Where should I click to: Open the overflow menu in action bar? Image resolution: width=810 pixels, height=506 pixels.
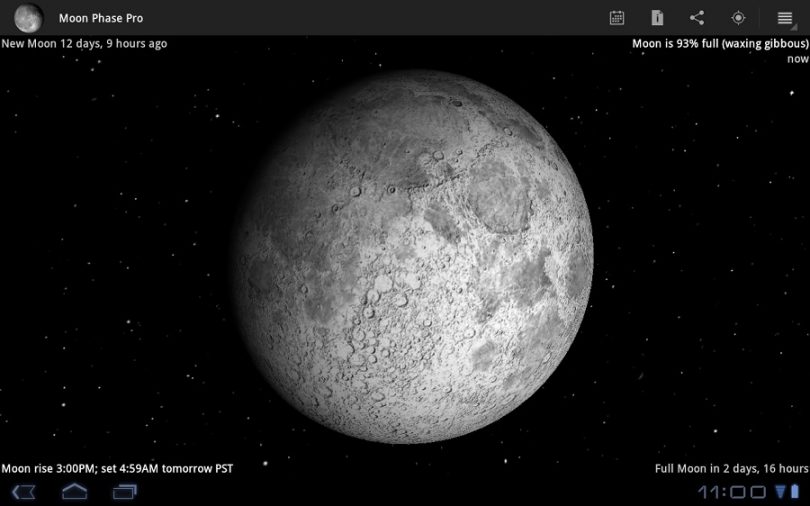tap(785, 18)
